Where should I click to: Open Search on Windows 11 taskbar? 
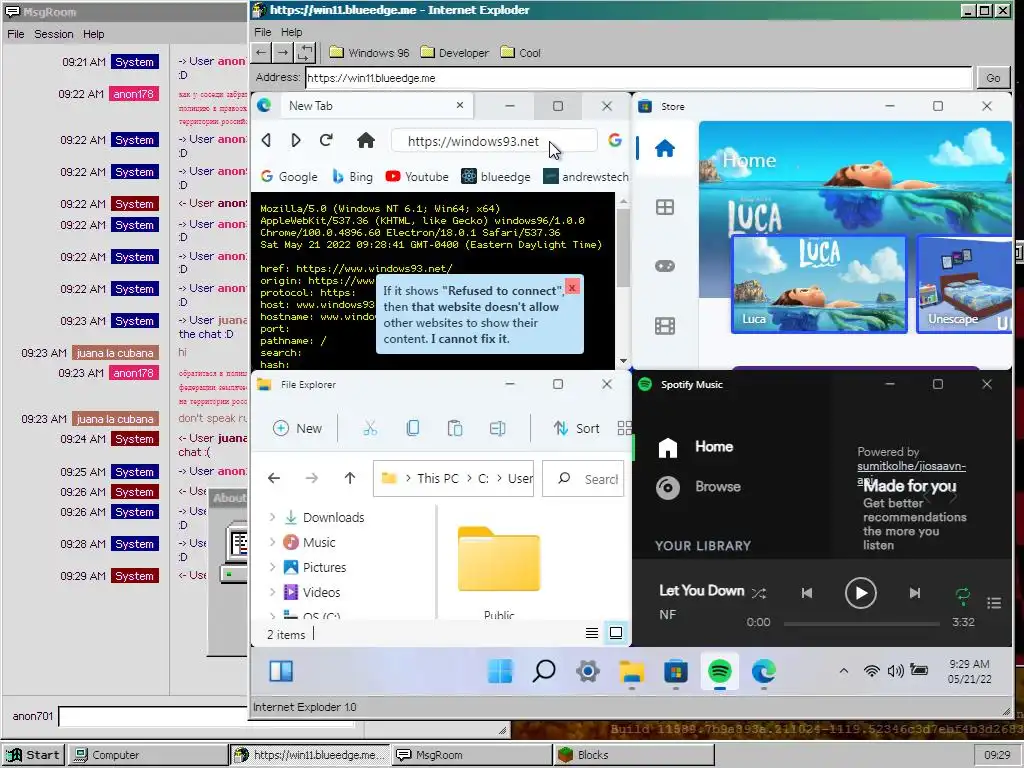[x=544, y=671]
